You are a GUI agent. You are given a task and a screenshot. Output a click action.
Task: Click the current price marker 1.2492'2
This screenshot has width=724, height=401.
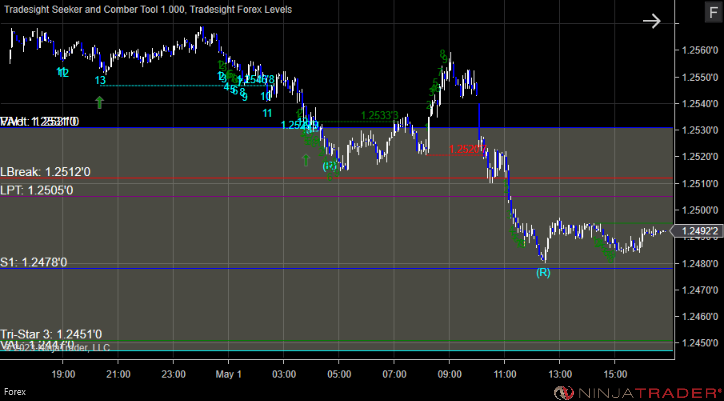[x=698, y=231]
